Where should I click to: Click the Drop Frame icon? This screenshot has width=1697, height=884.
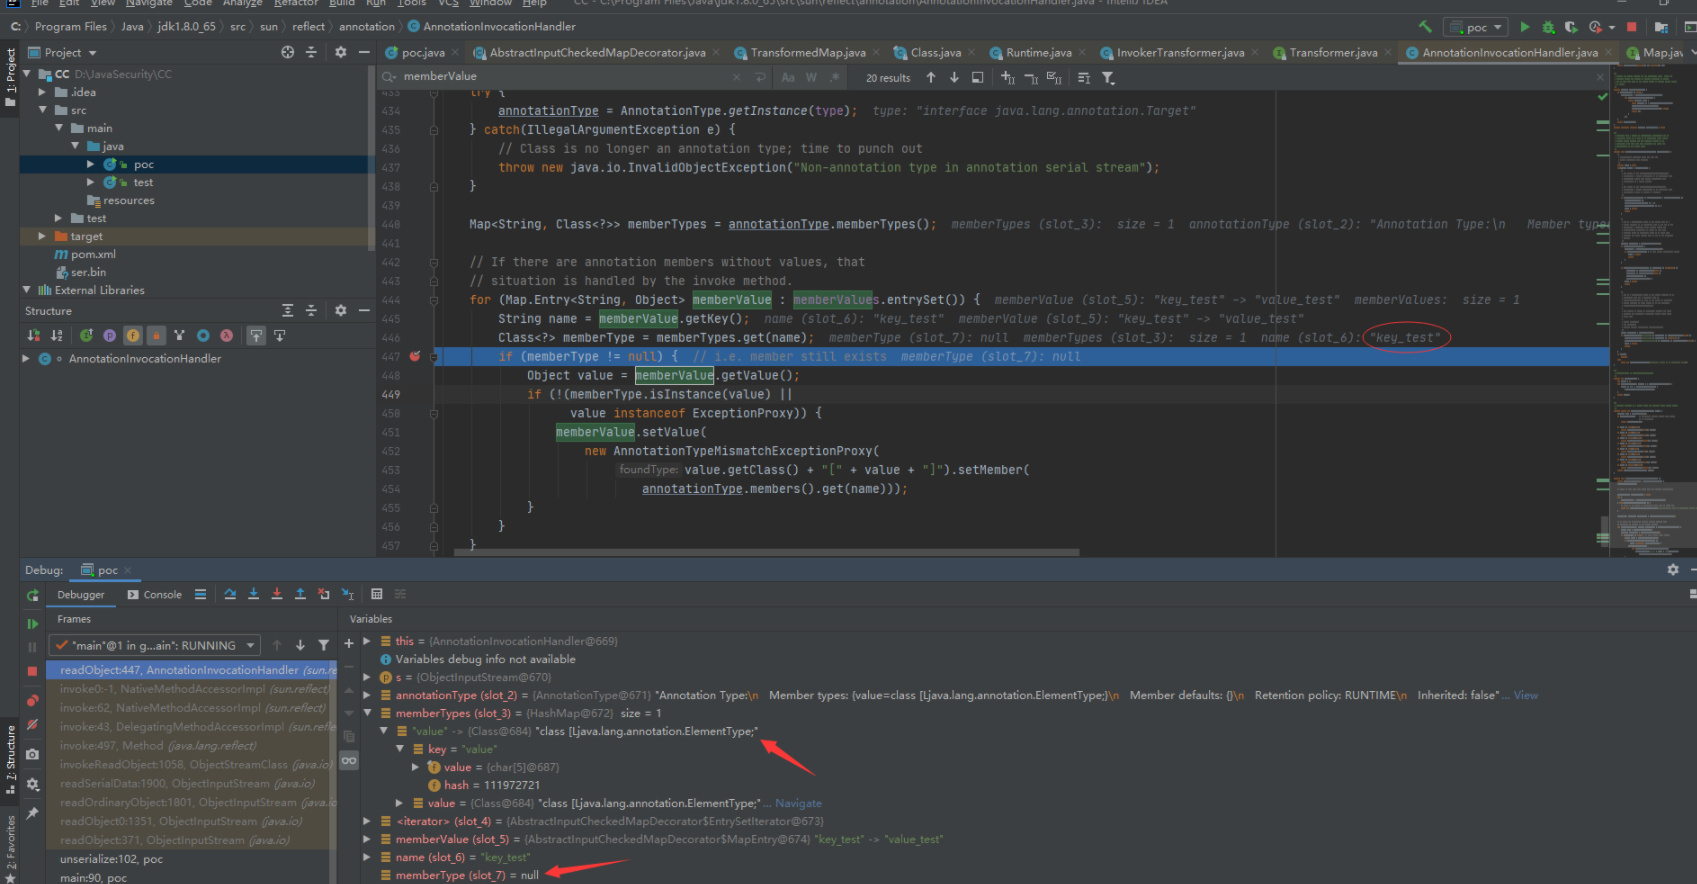click(x=323, y=594)
